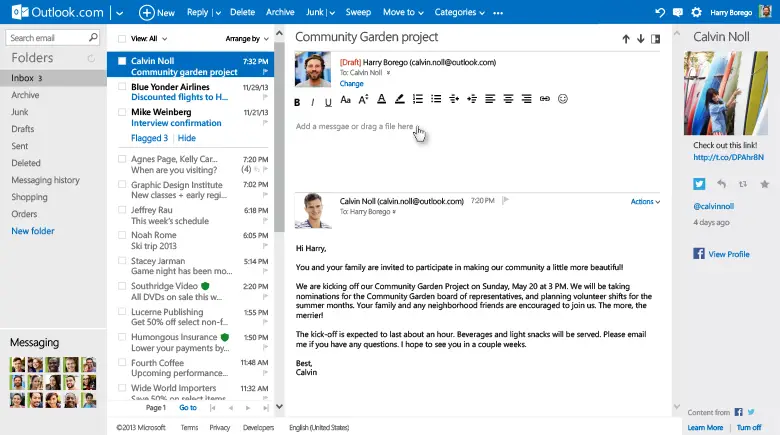Open Outlook.com app switcher dropdown arrow
This screenshot has height=435, width=780.
point(119,13)
